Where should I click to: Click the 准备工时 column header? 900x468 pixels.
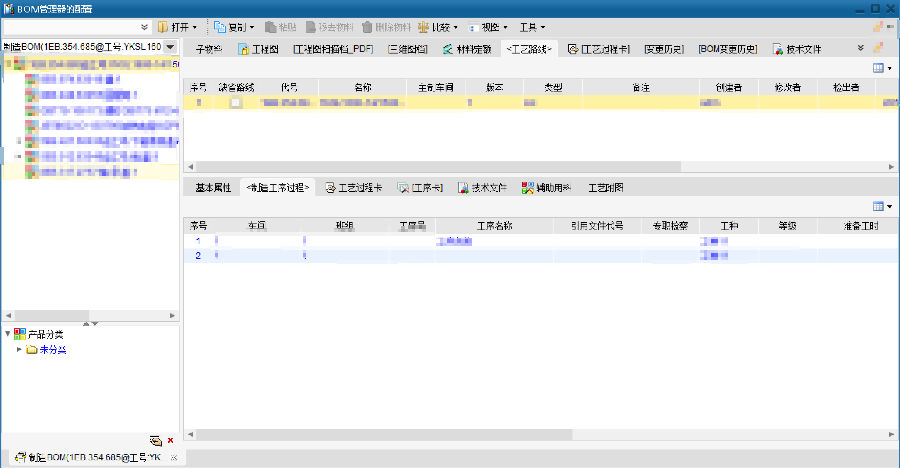click(x=860, y=226)
